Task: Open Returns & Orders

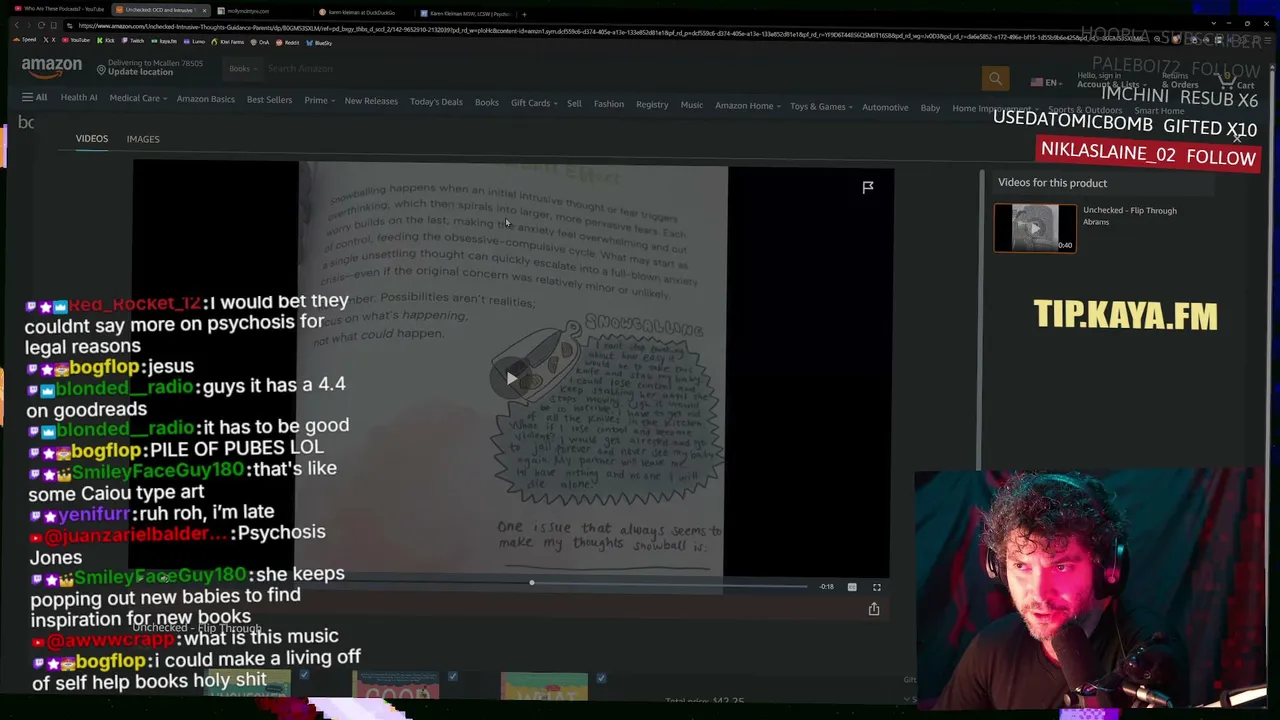Action: click(x=1179, y=80)
